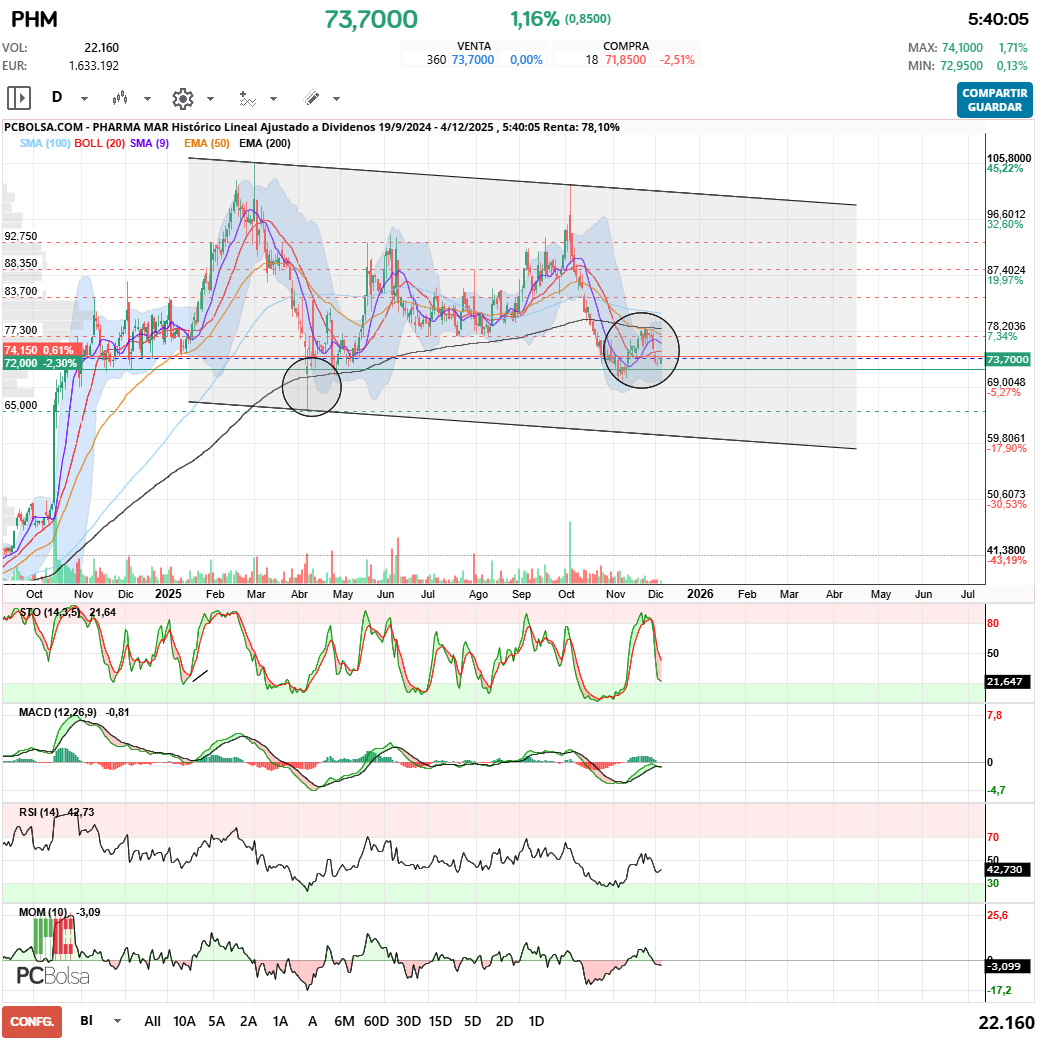This screenshot has height=1043, width=1048.
Task: Select the A time range
Action: tap(312, 1021)
